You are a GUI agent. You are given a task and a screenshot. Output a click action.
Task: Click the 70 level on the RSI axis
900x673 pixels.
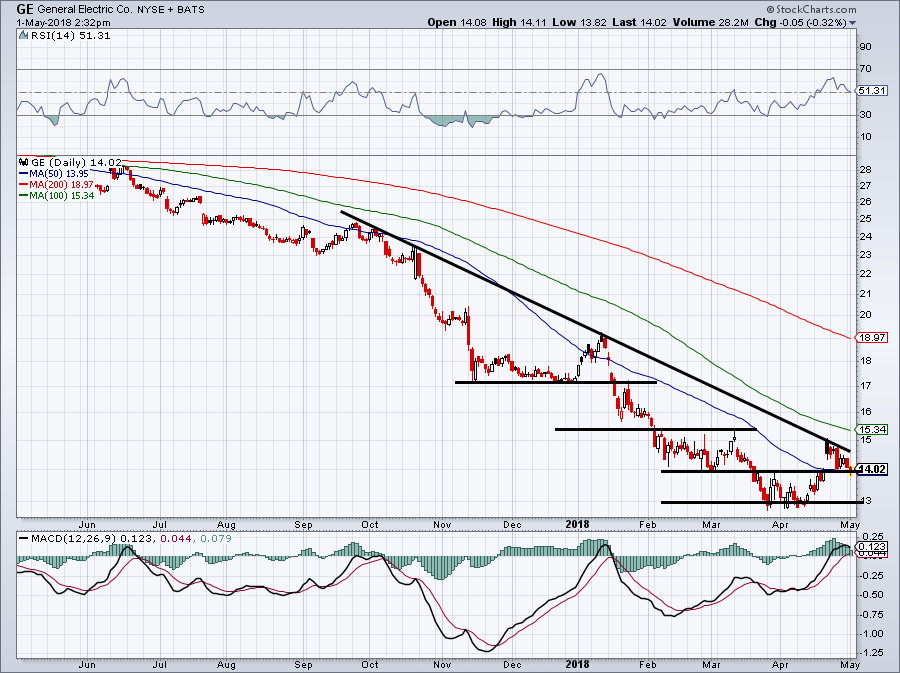pyautogui.click(x=866, y=69)
